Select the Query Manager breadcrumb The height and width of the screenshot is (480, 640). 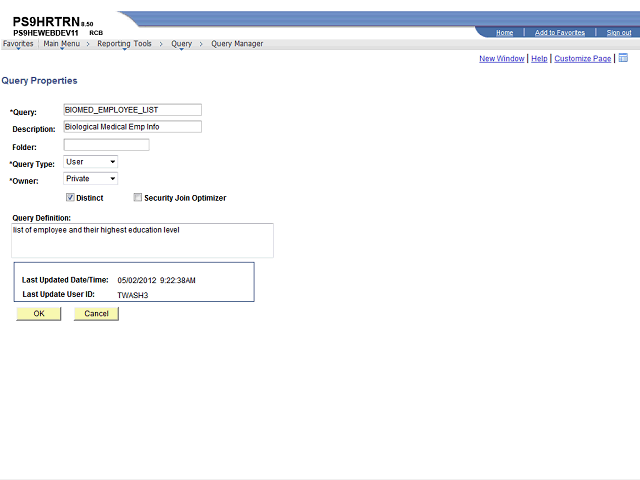coord(237,44)
